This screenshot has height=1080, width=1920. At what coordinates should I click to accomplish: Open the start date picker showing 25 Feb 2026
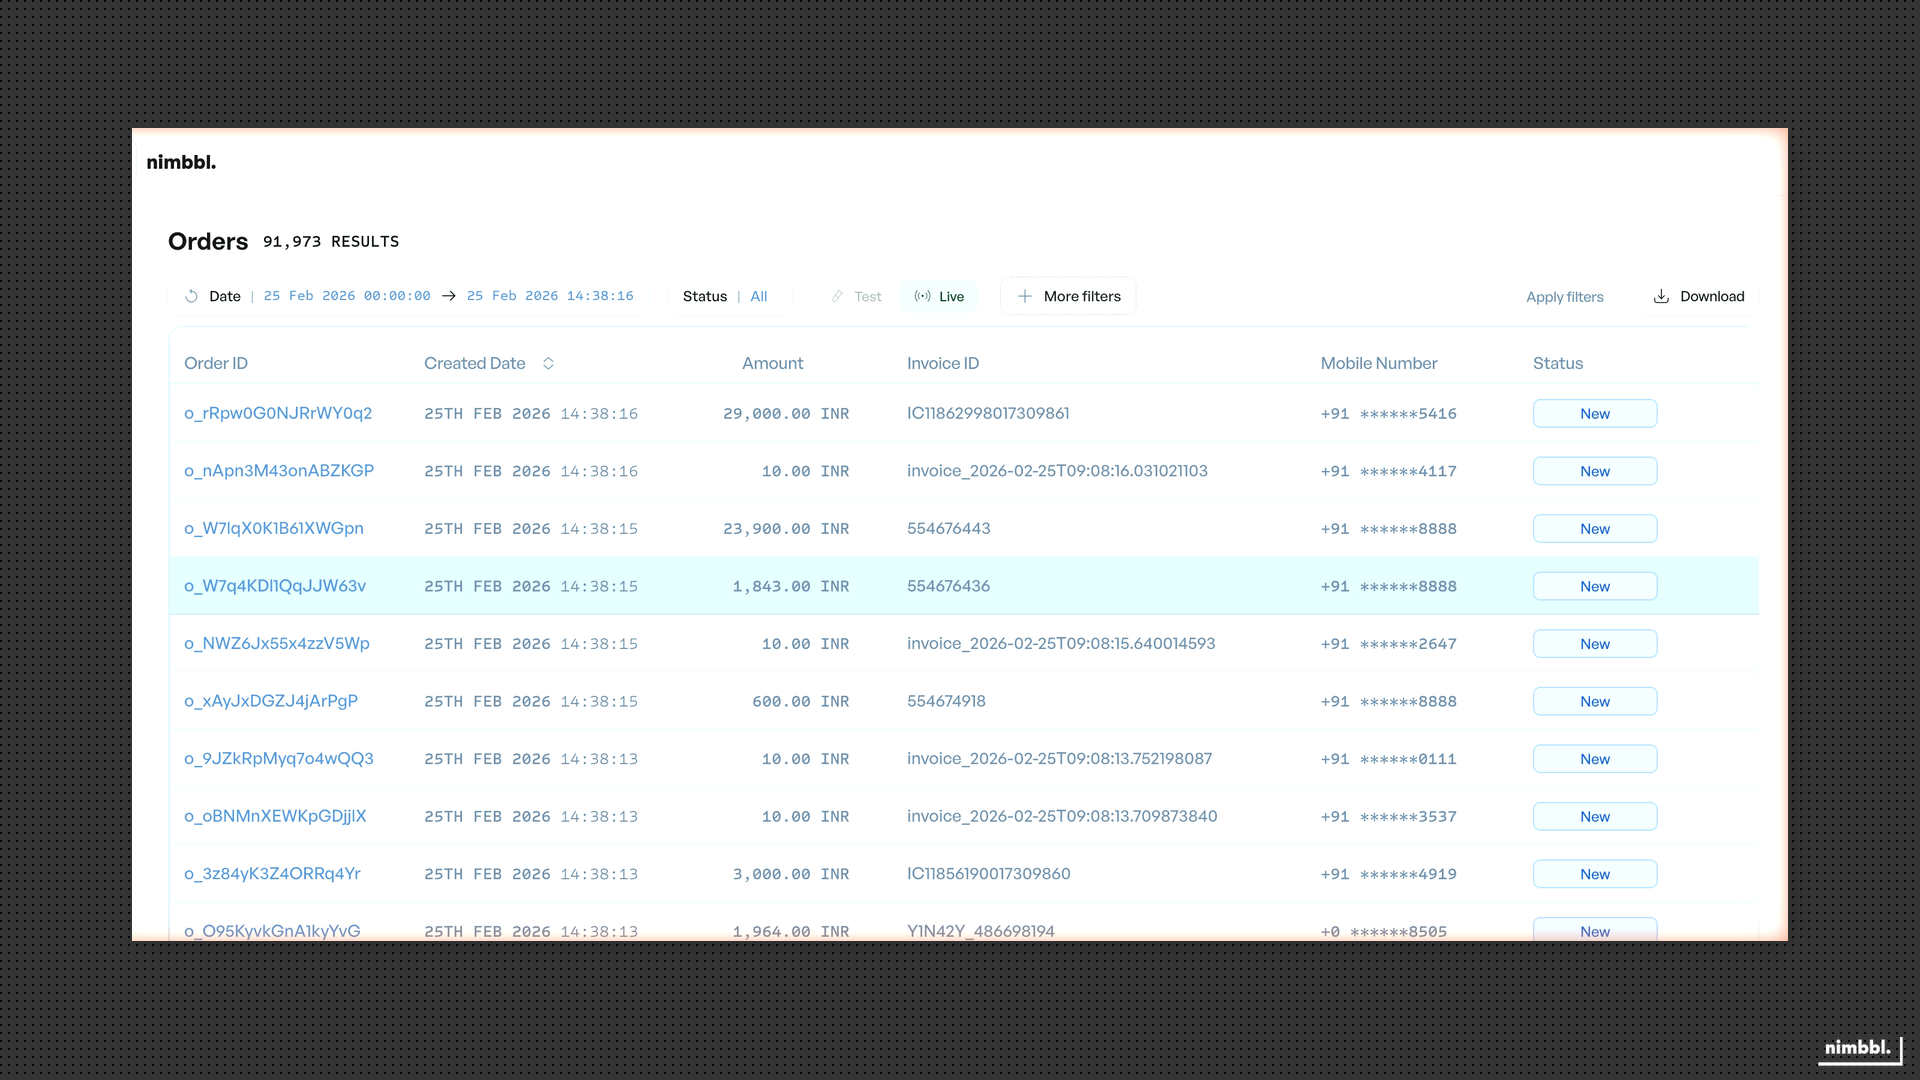coord(346,296)
